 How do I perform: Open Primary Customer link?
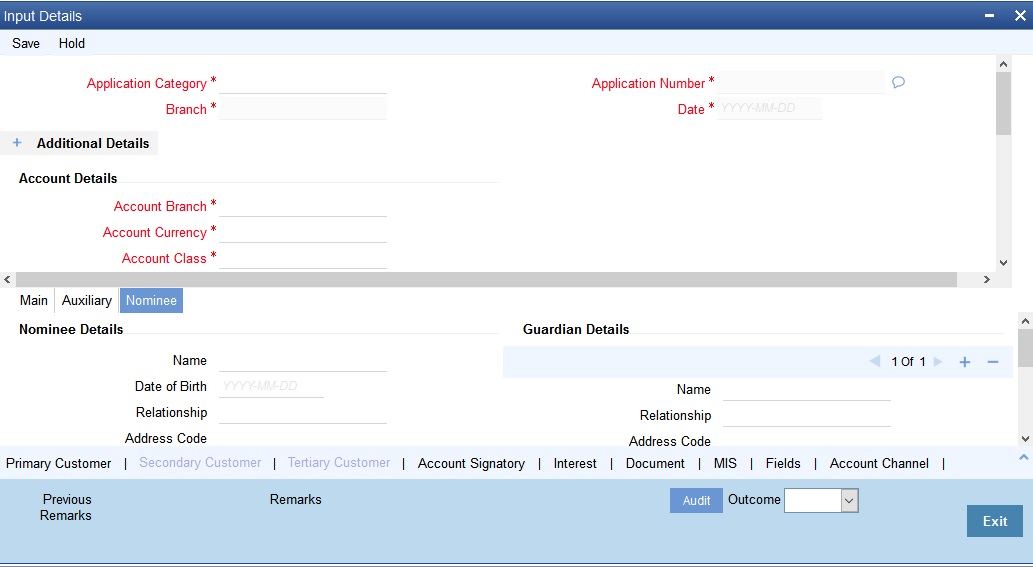tap(59, 464)
